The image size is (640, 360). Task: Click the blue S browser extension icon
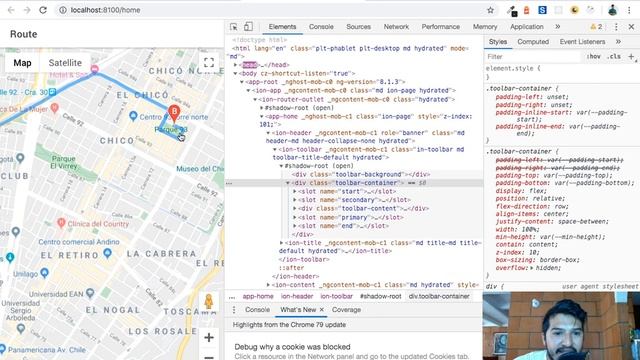[542, 10]
